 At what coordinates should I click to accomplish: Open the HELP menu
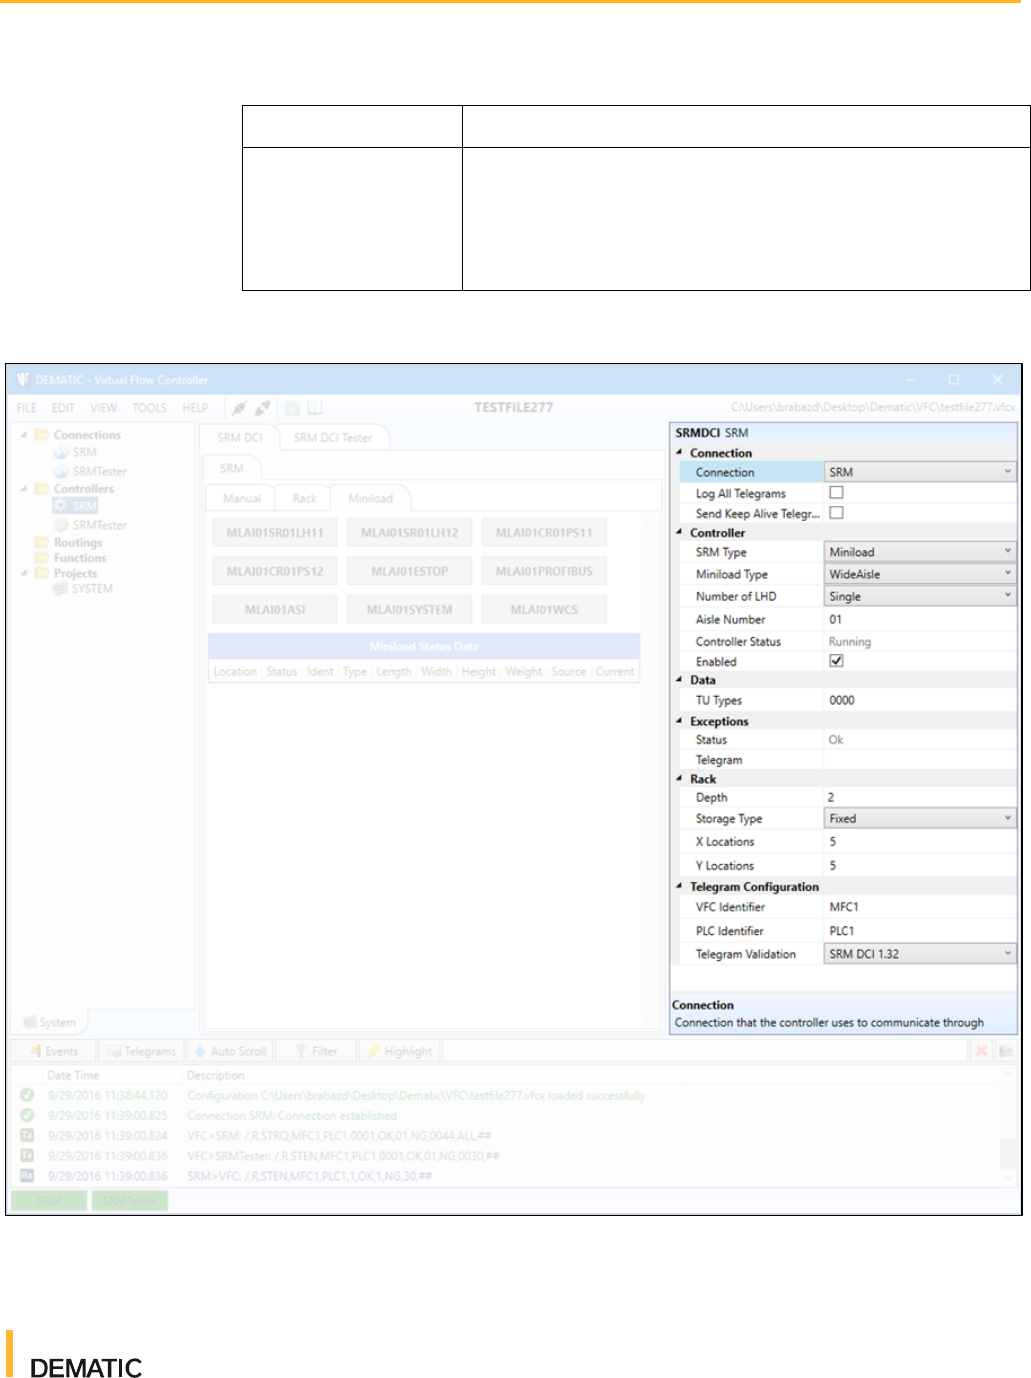(195, 408)
